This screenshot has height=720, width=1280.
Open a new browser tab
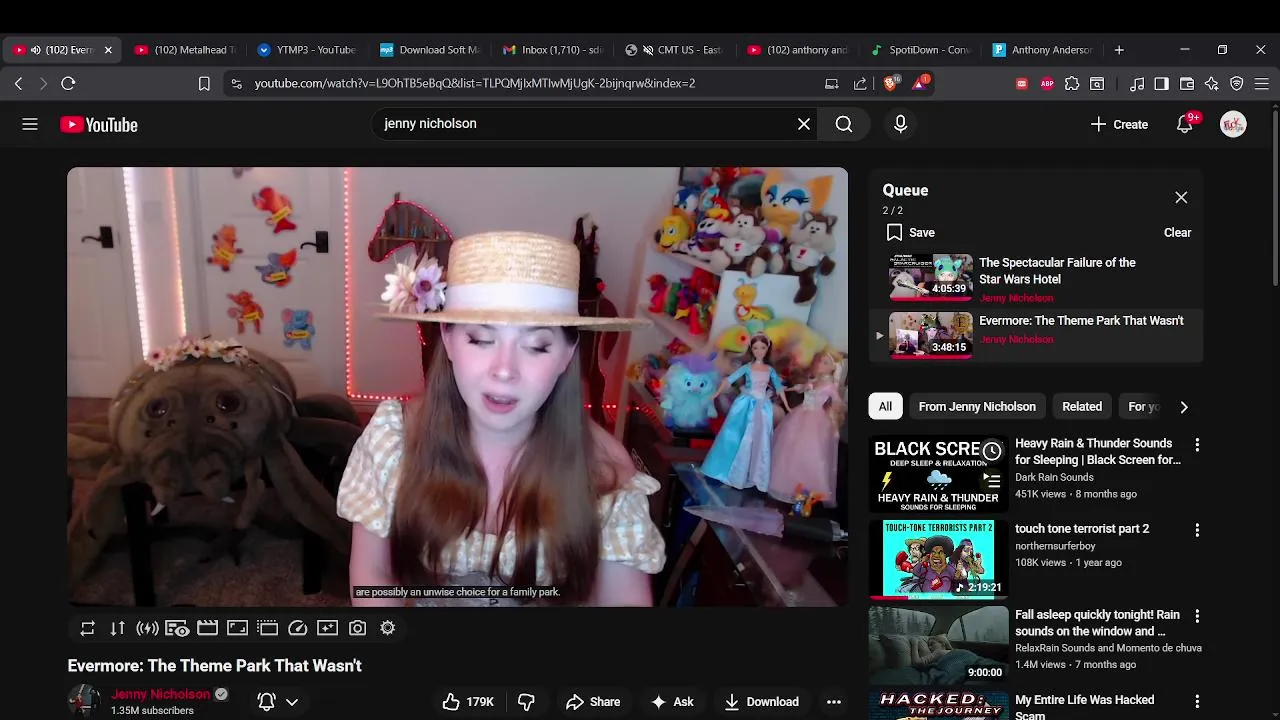click(x=1119, y=50)
